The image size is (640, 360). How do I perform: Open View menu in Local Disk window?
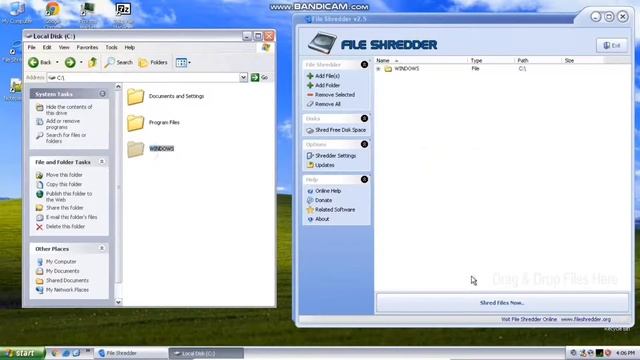tap(64, 48)
